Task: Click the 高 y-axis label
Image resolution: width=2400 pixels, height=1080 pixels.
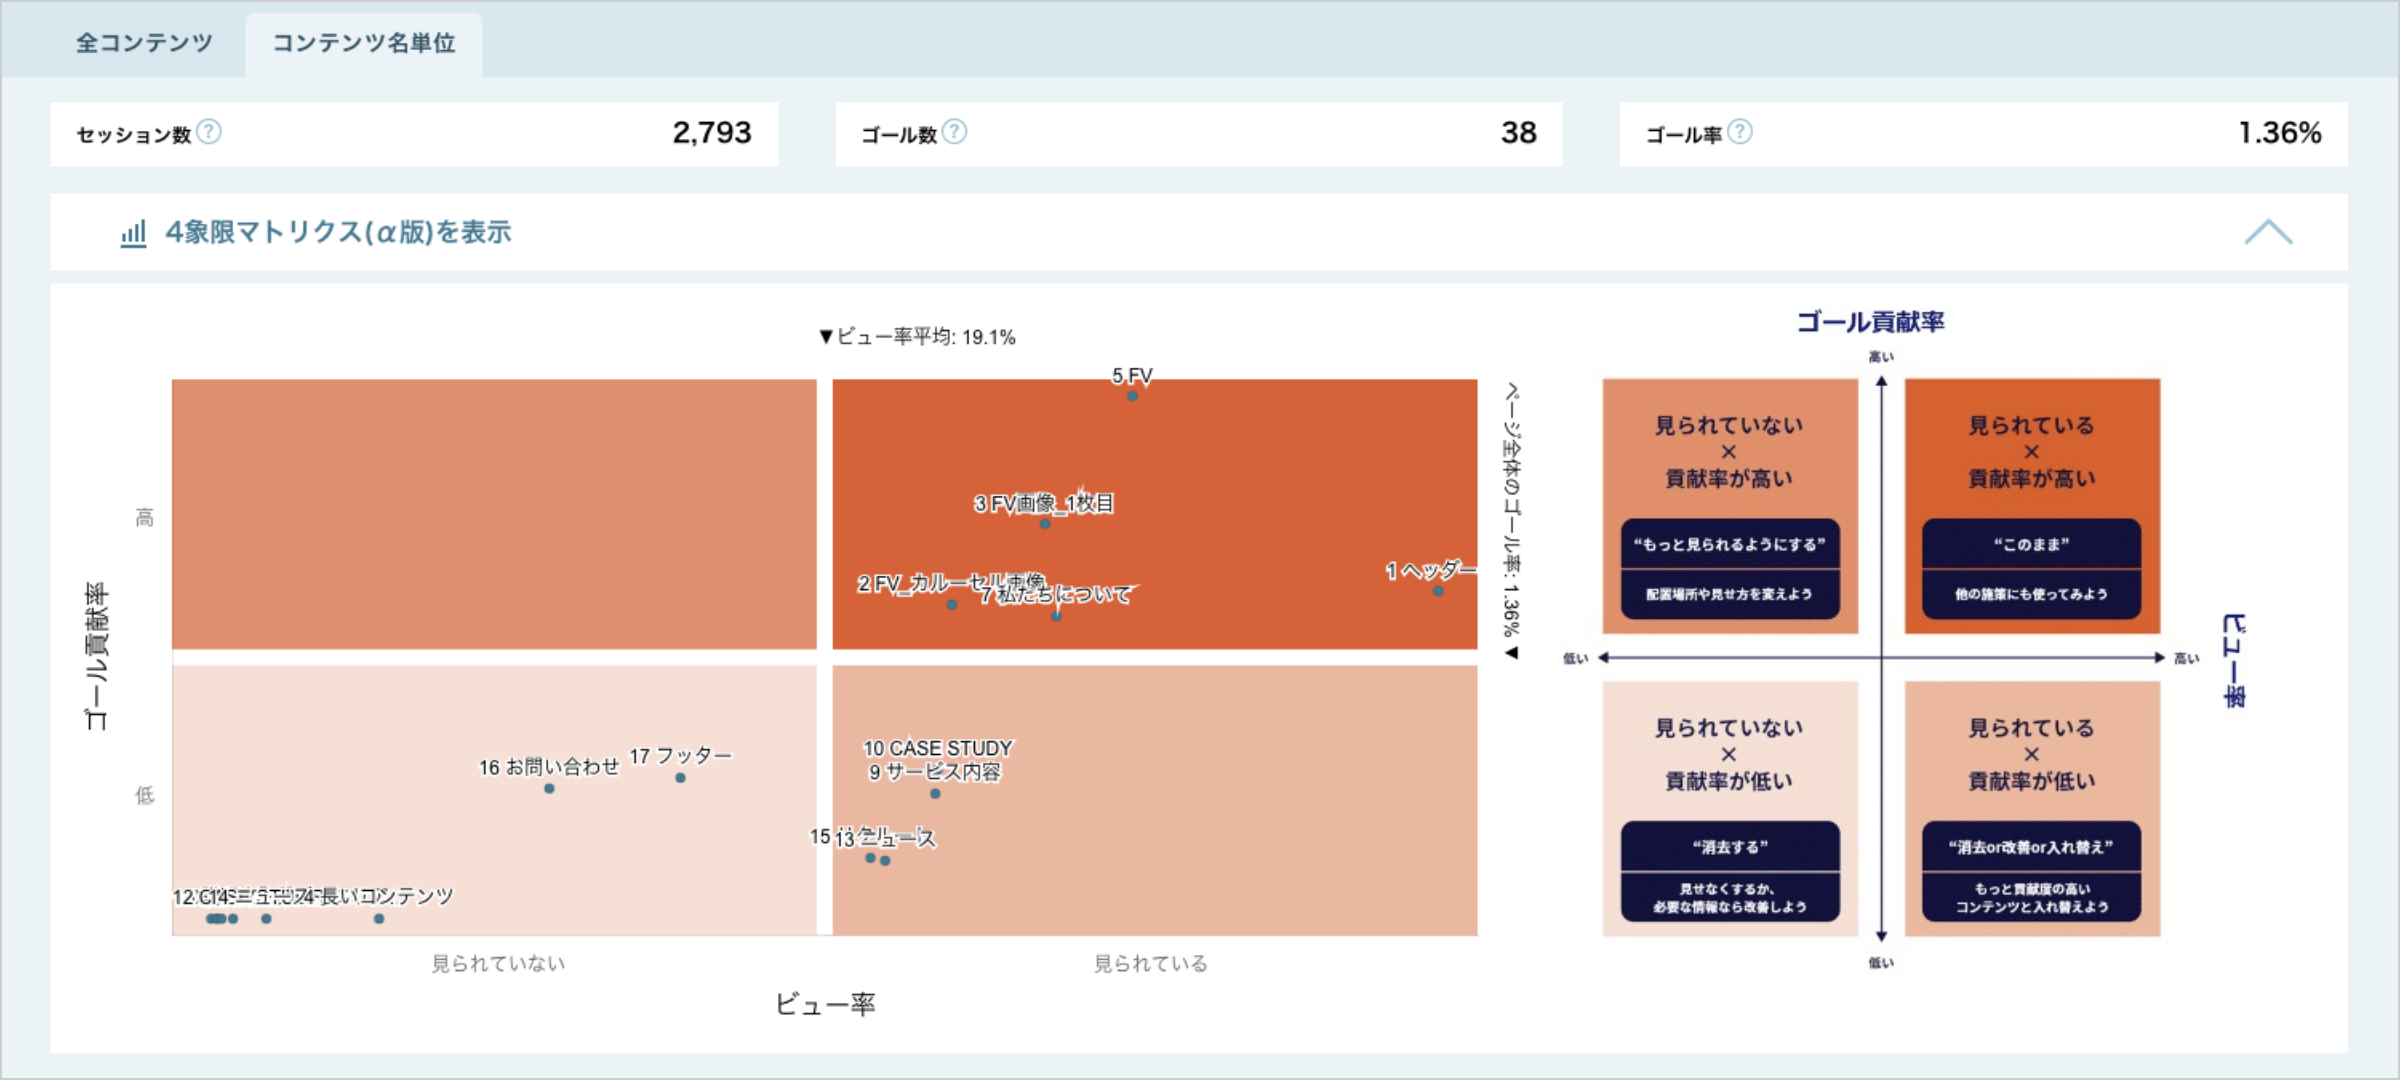Action: 145,517
